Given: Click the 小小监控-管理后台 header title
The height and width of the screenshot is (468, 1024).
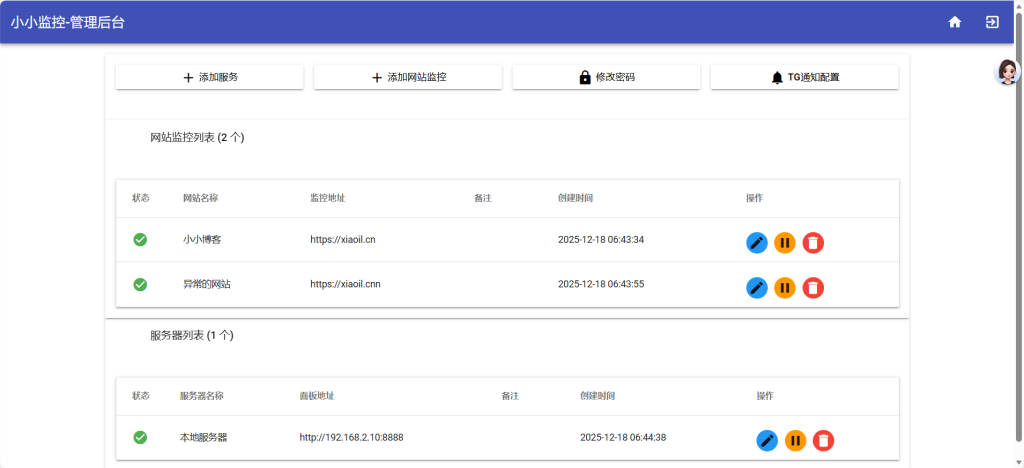Looking at the screenshot, I should coord(68,22).
